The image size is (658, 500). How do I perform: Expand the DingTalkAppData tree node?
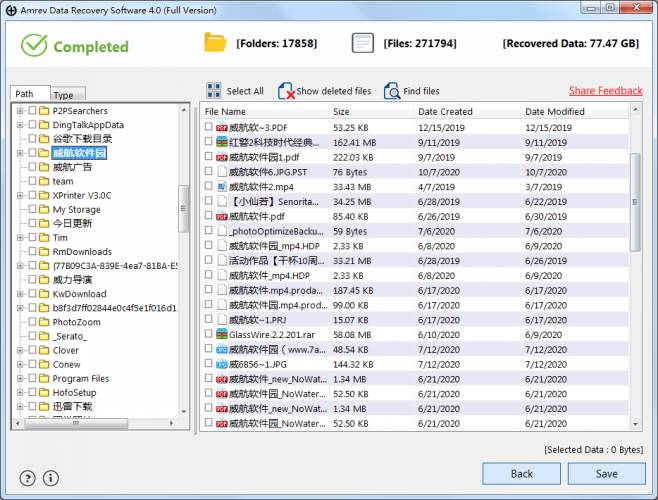click(x=20, y=125)
